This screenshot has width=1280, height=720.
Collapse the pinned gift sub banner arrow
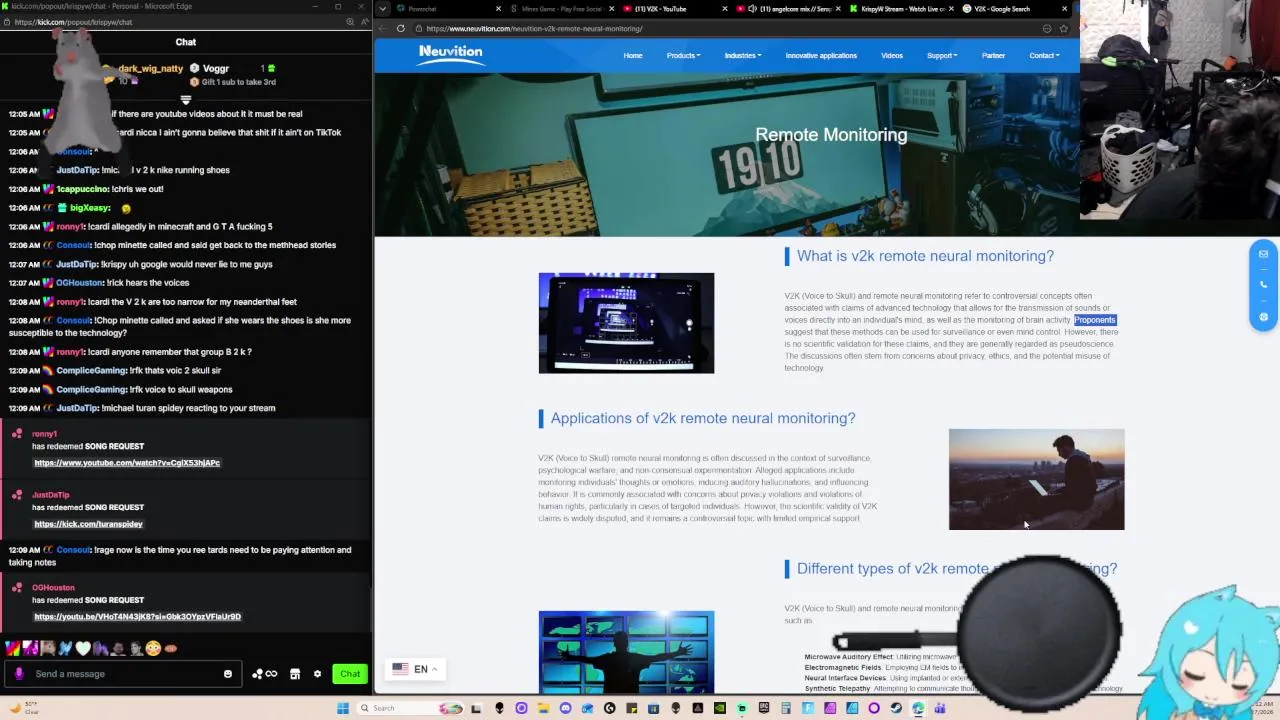(185, 99)
